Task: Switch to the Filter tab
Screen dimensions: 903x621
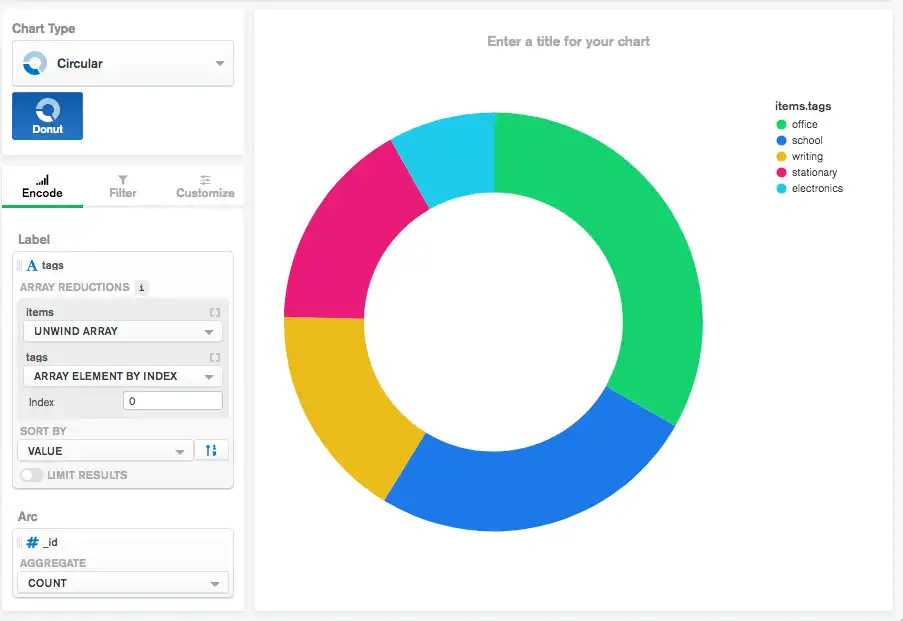Action: pos(123,185)
